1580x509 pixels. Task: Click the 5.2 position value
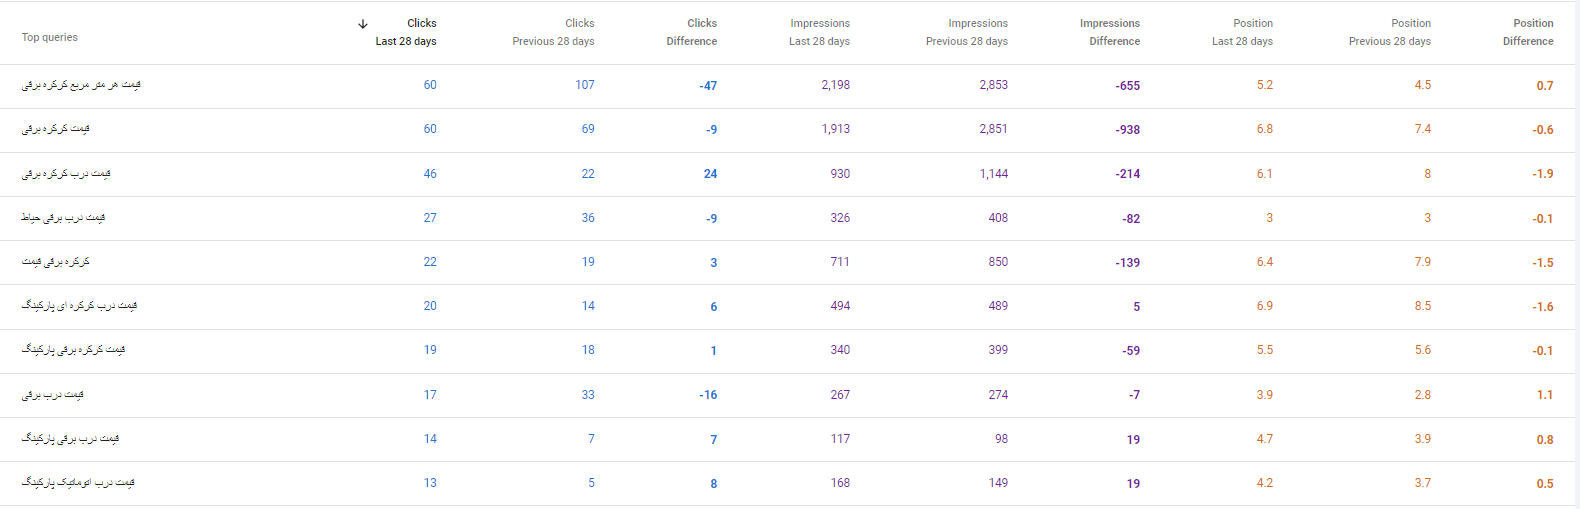coord(1265,85)
